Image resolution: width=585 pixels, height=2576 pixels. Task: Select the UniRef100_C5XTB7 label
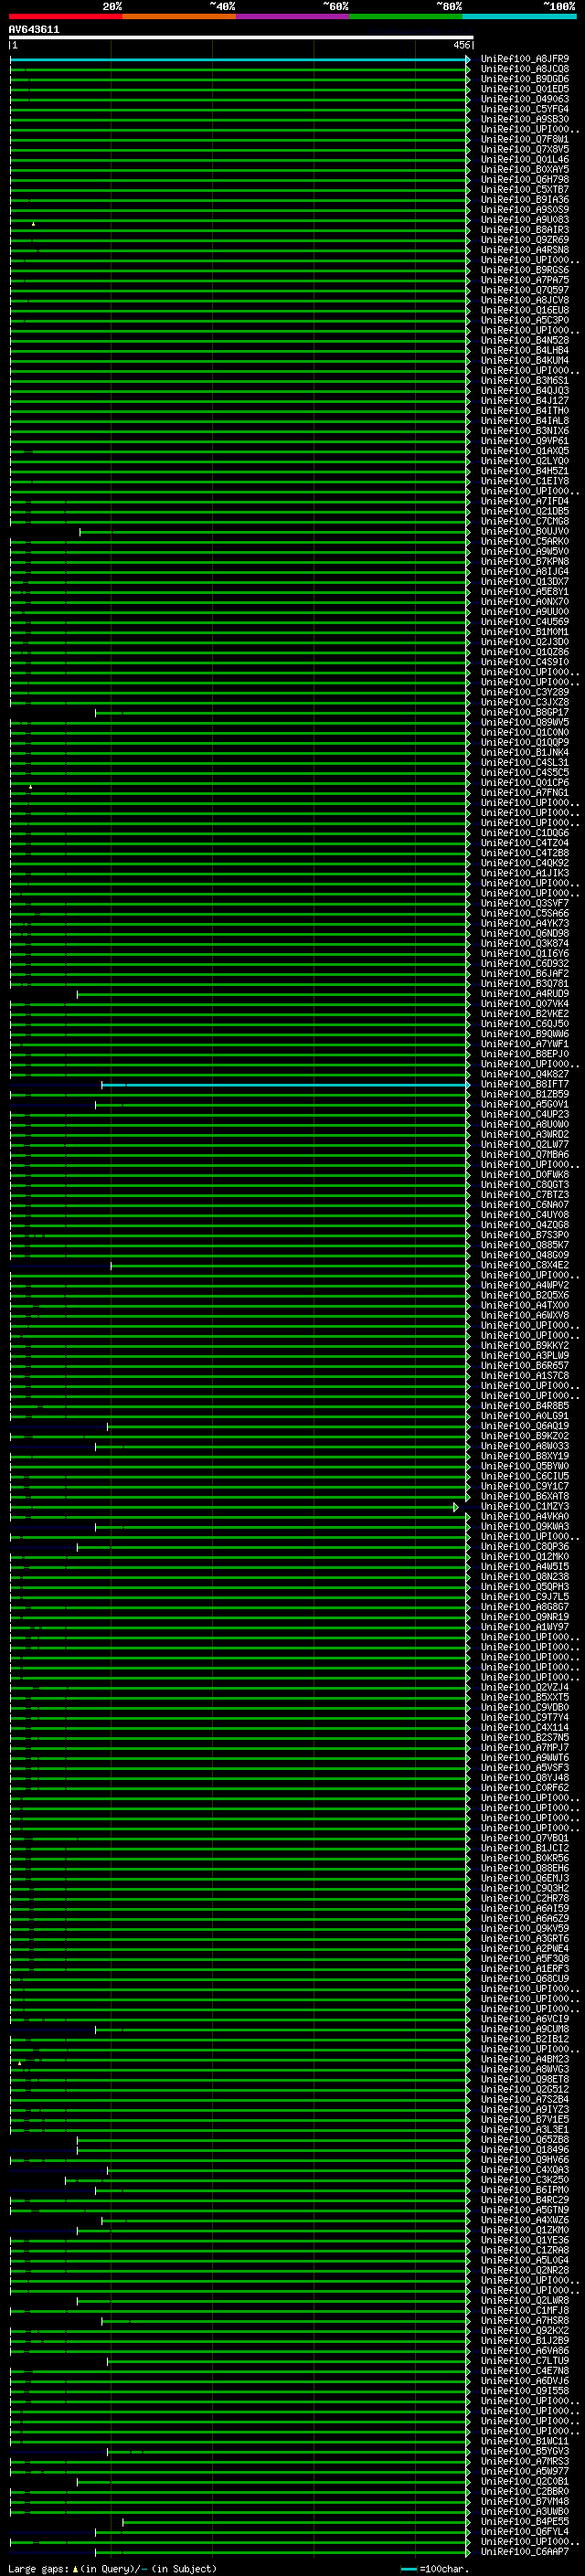pos(525,190)
